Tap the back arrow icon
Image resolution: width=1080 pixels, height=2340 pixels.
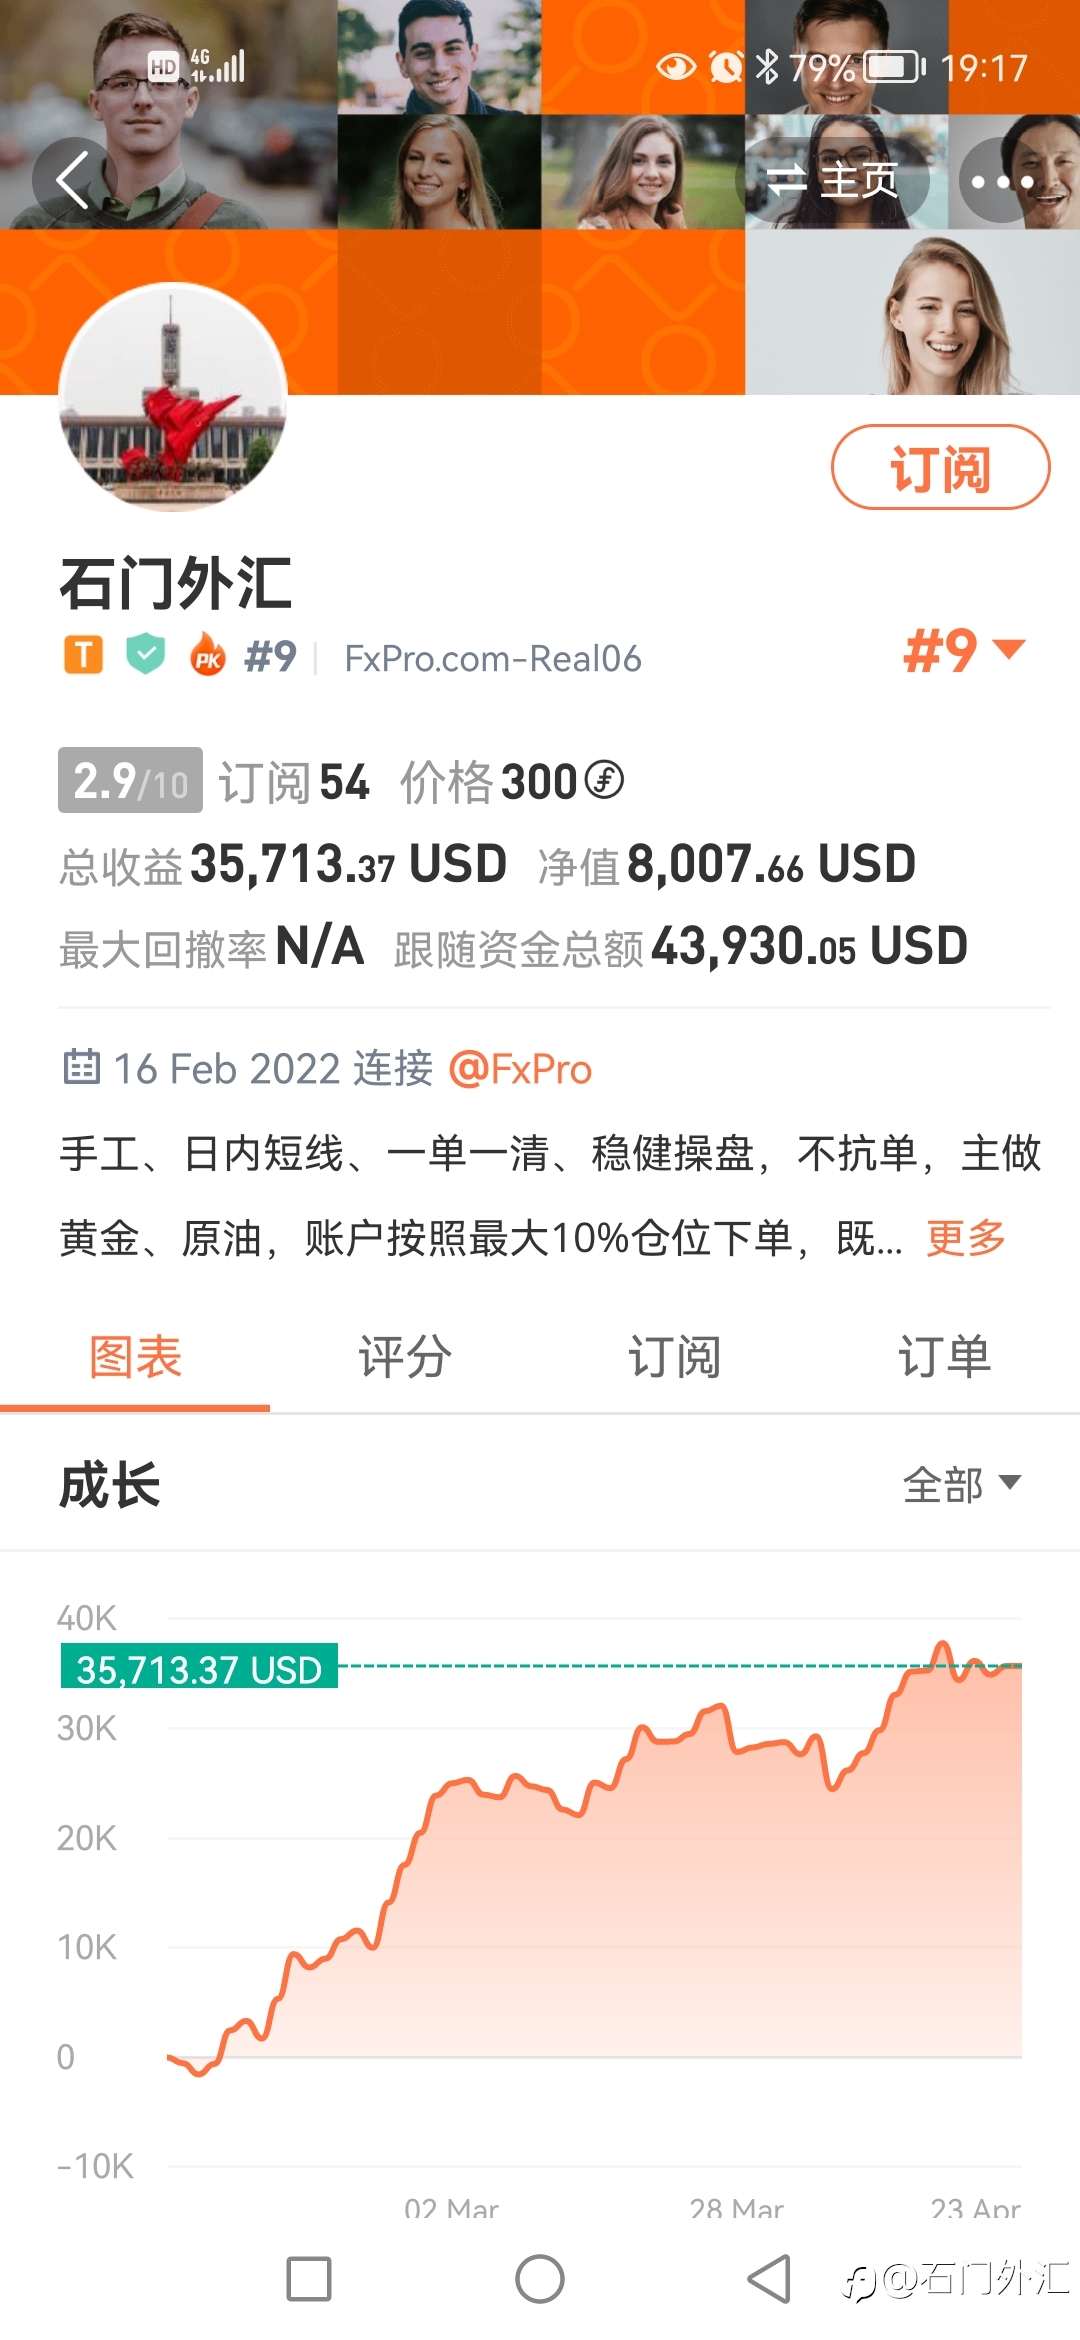74,180
